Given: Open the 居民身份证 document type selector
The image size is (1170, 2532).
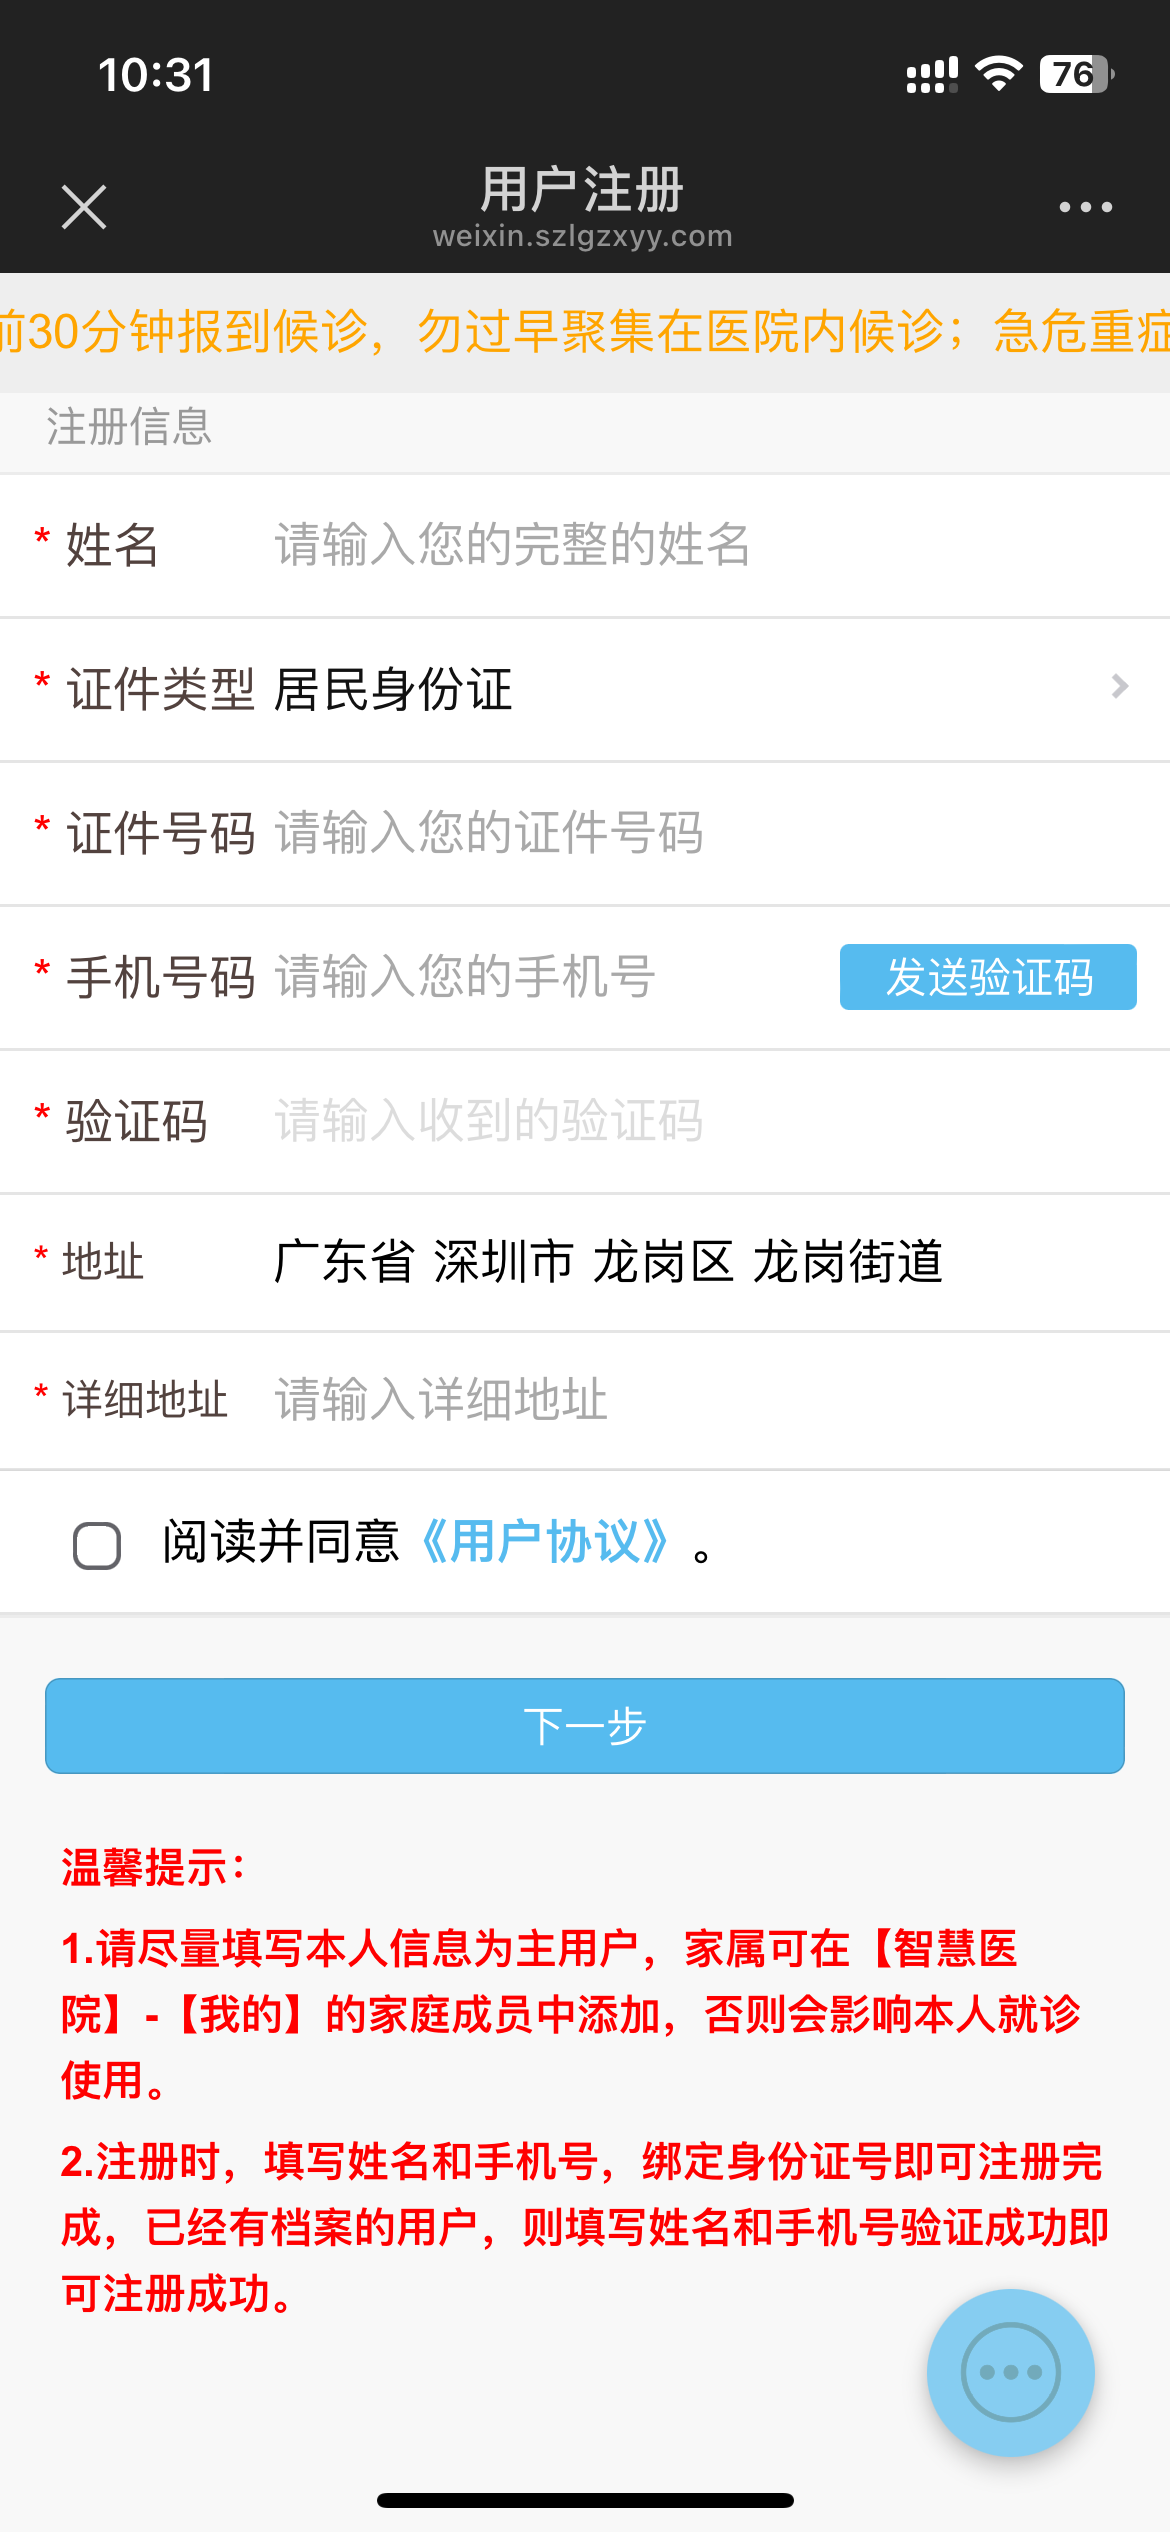Looking at the screenshot, I should [x=393, y=690].
